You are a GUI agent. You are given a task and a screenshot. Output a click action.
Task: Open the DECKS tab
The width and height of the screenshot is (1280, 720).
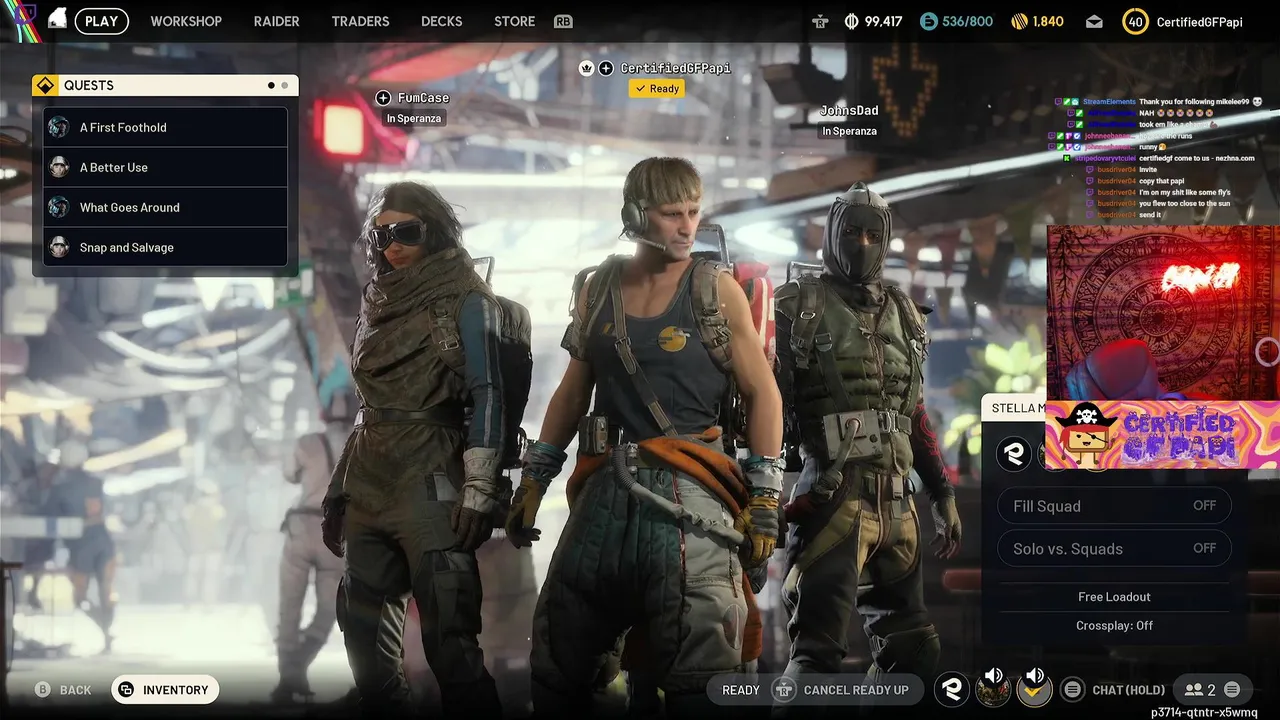[x=441, y=21]
